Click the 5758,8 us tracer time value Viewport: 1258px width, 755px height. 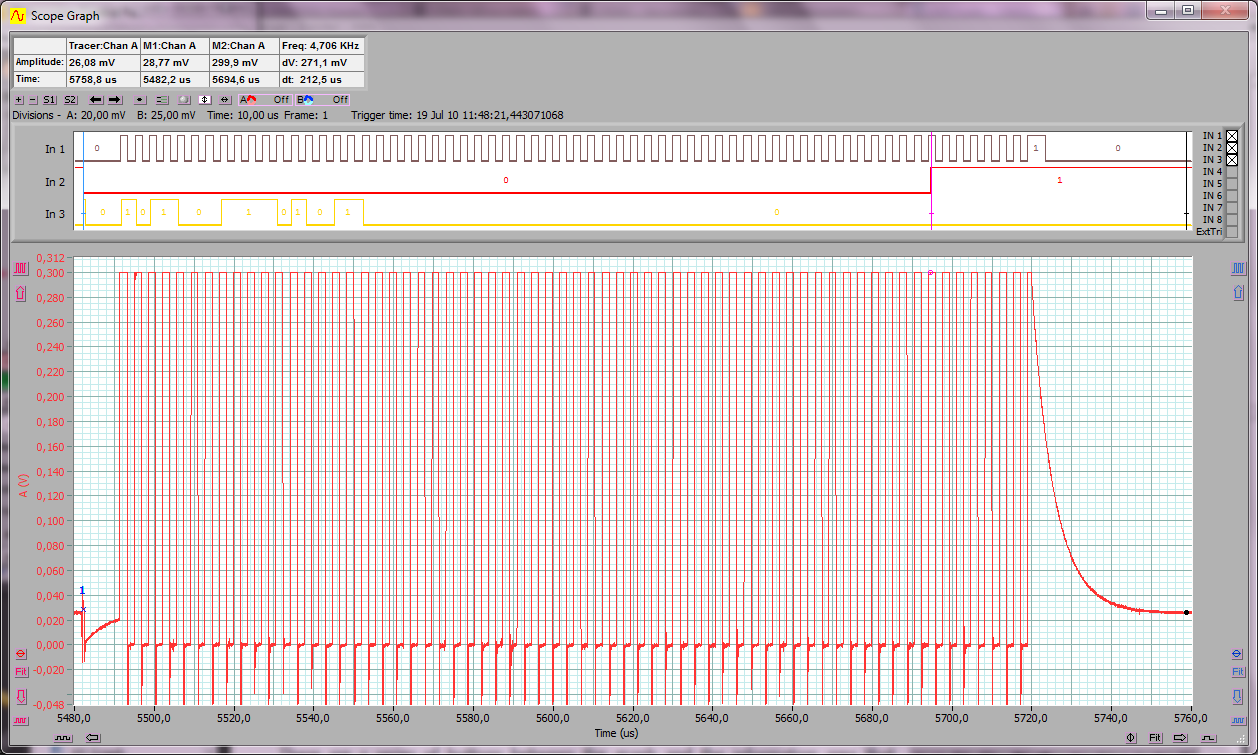coord(102,79)
